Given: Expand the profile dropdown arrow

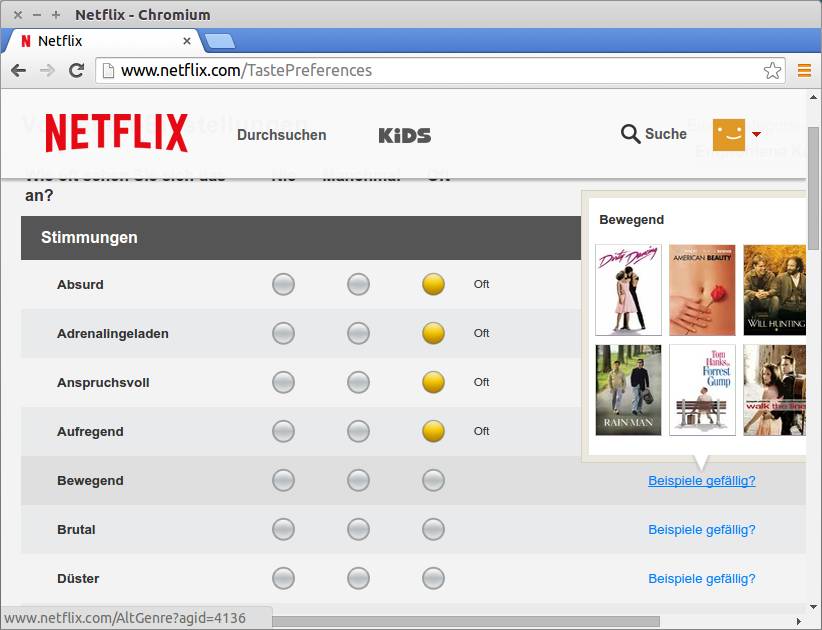Looking at the screenshot, I should (756, 135).
